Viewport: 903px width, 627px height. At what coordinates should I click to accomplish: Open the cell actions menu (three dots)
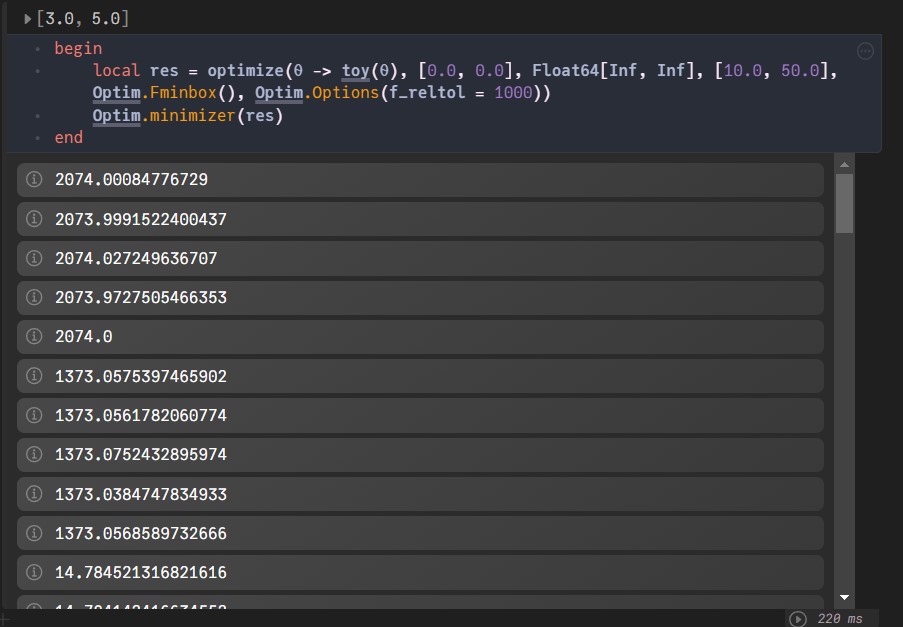(865, 51)
